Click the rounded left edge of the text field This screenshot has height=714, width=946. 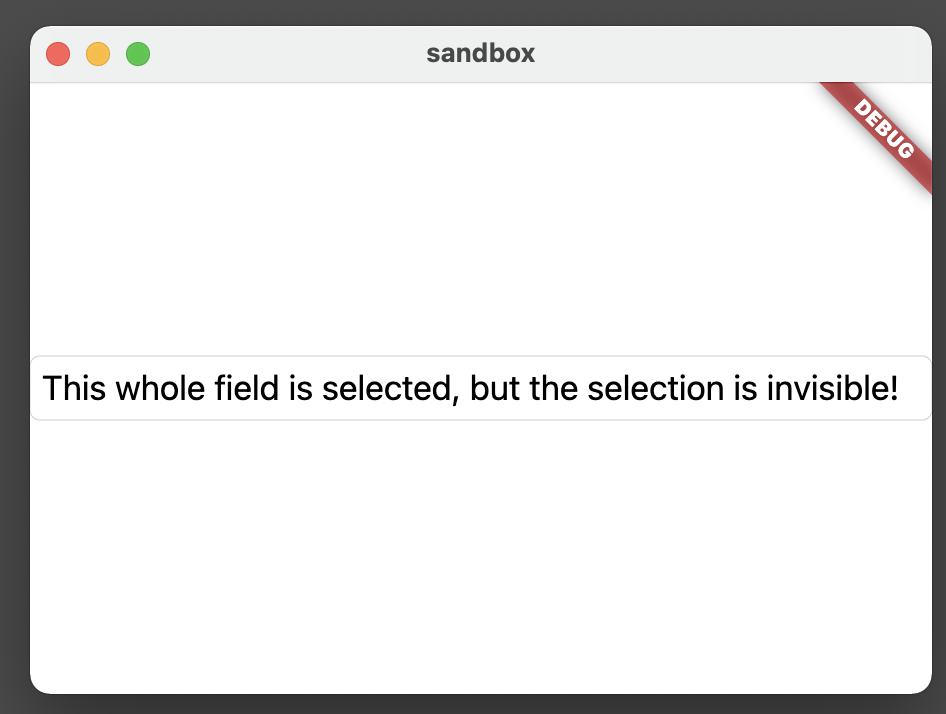pyautogui.click(x=37, y=388)
